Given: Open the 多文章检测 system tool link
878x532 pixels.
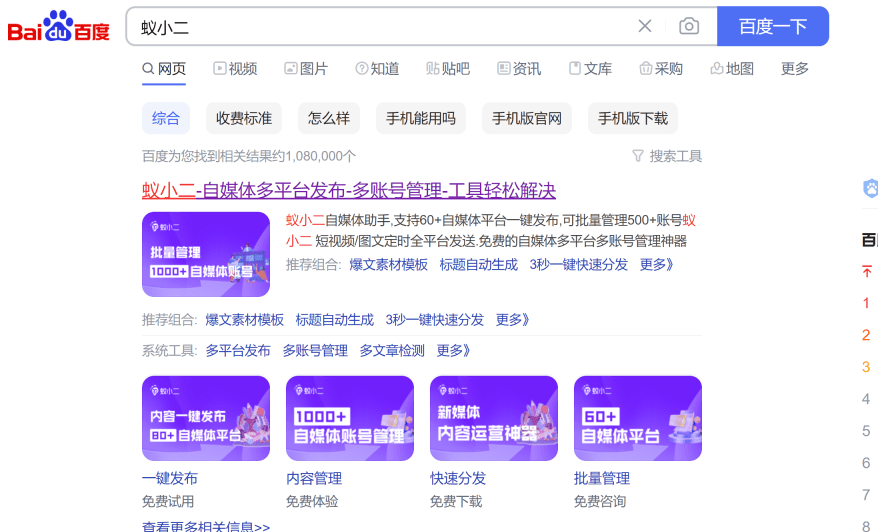Looking at the screenshot, I should click(392, 351).
